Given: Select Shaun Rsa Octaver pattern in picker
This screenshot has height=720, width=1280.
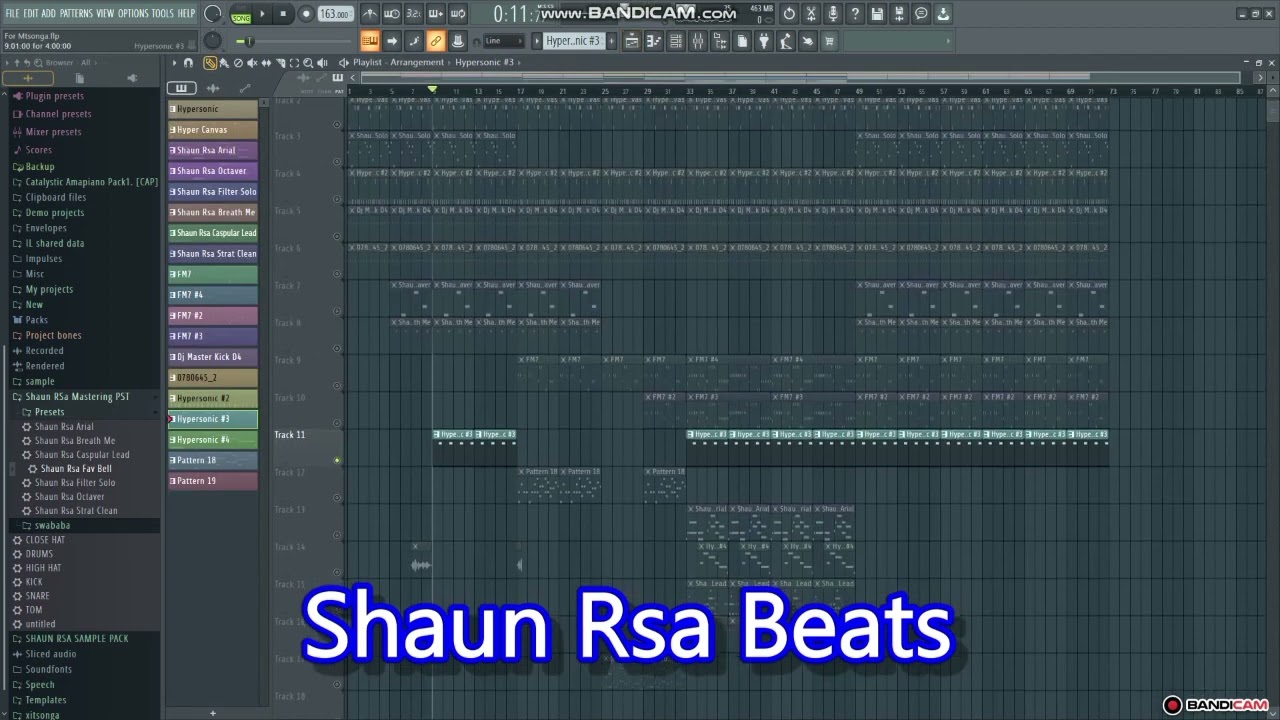Looking at the screenshot, I should (212, 171).
